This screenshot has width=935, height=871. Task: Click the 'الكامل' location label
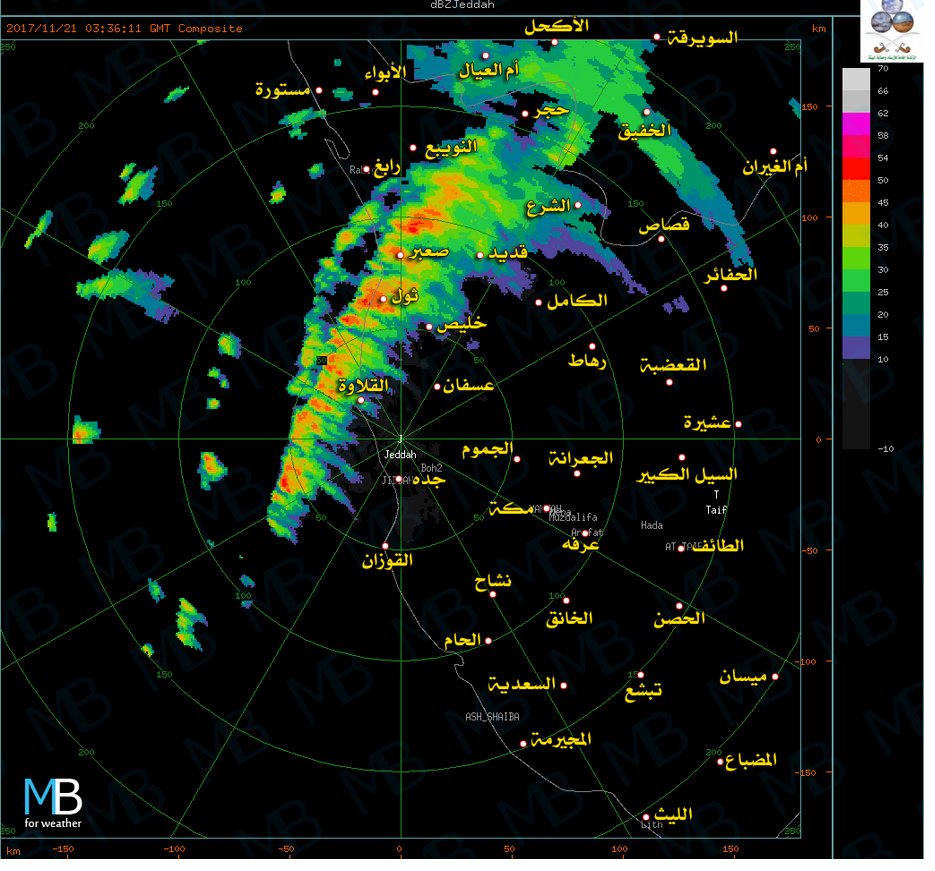(577, 300)
